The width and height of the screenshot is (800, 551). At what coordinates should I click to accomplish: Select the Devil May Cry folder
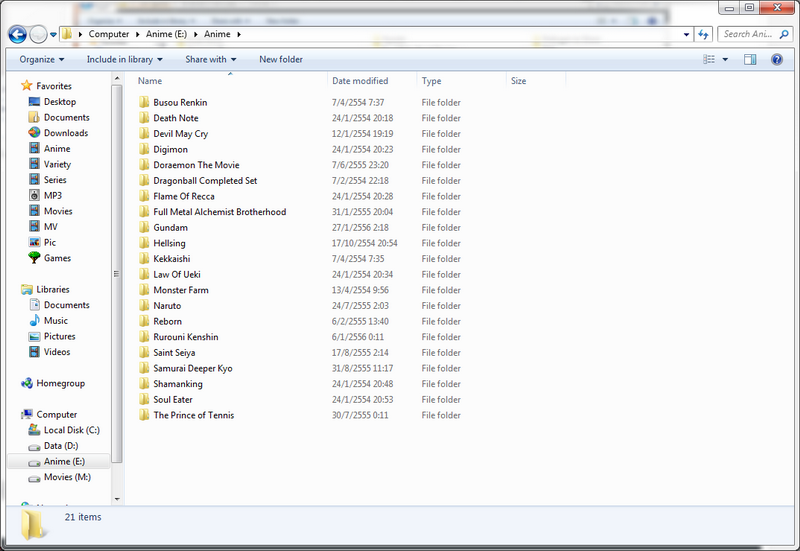click(x=181, y=134)
